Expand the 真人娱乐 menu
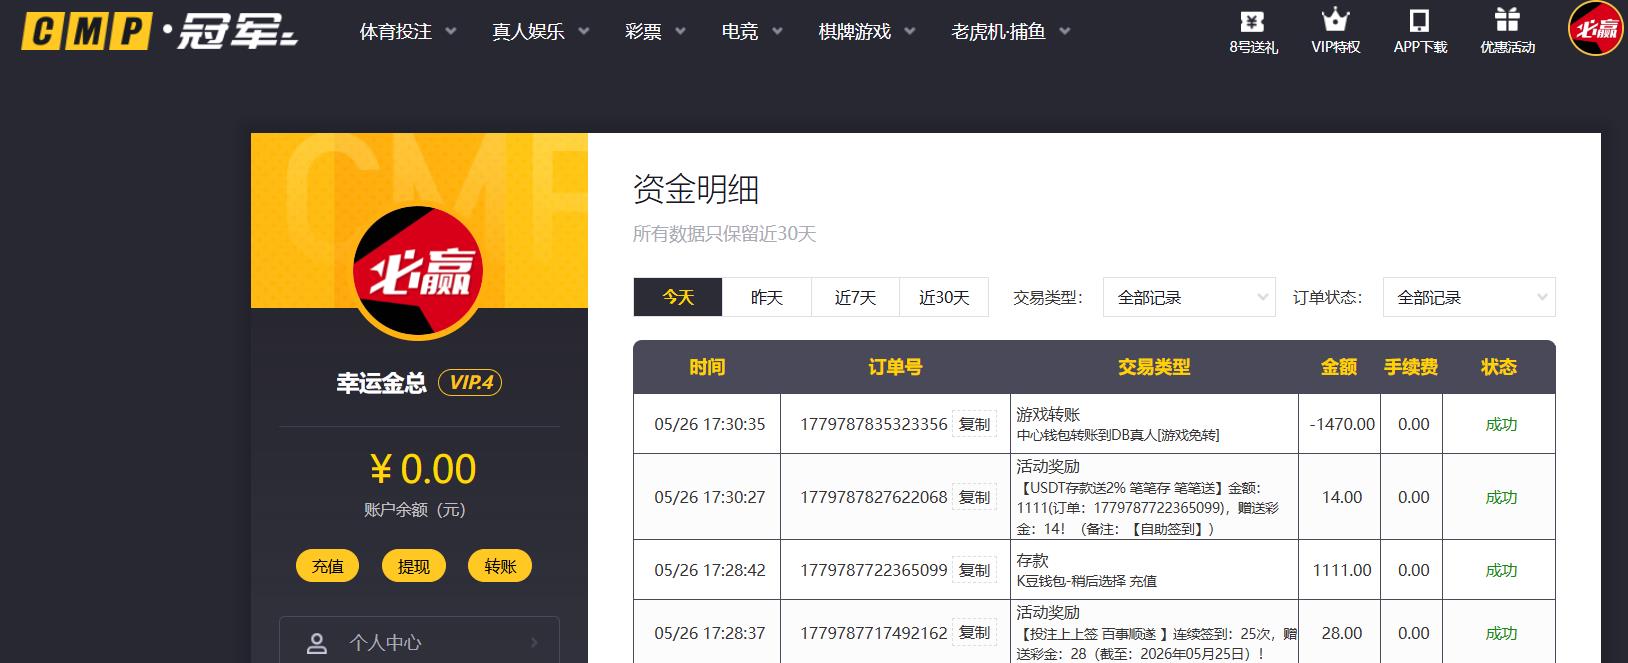1628x663 pixels. [x=540, y=31]
